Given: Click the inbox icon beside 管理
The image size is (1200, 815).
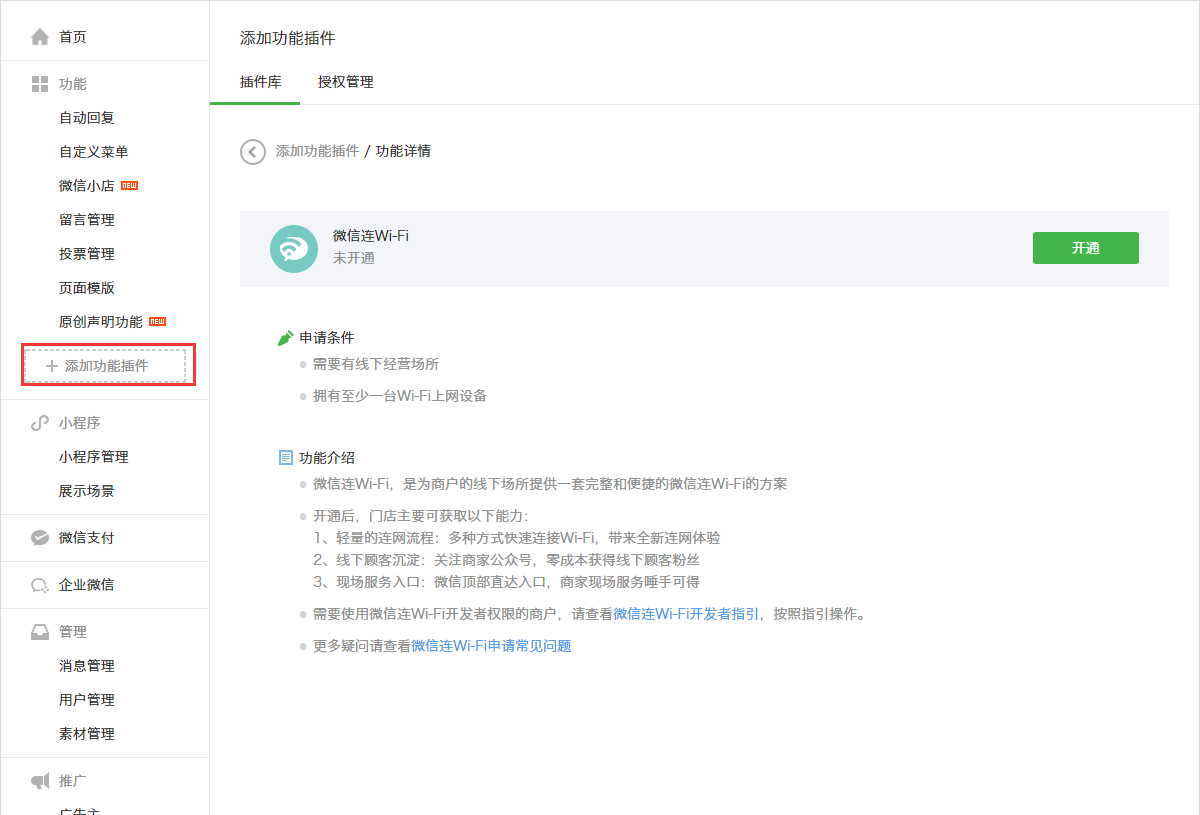Looking at the screenshot, I should pos(40,632).
